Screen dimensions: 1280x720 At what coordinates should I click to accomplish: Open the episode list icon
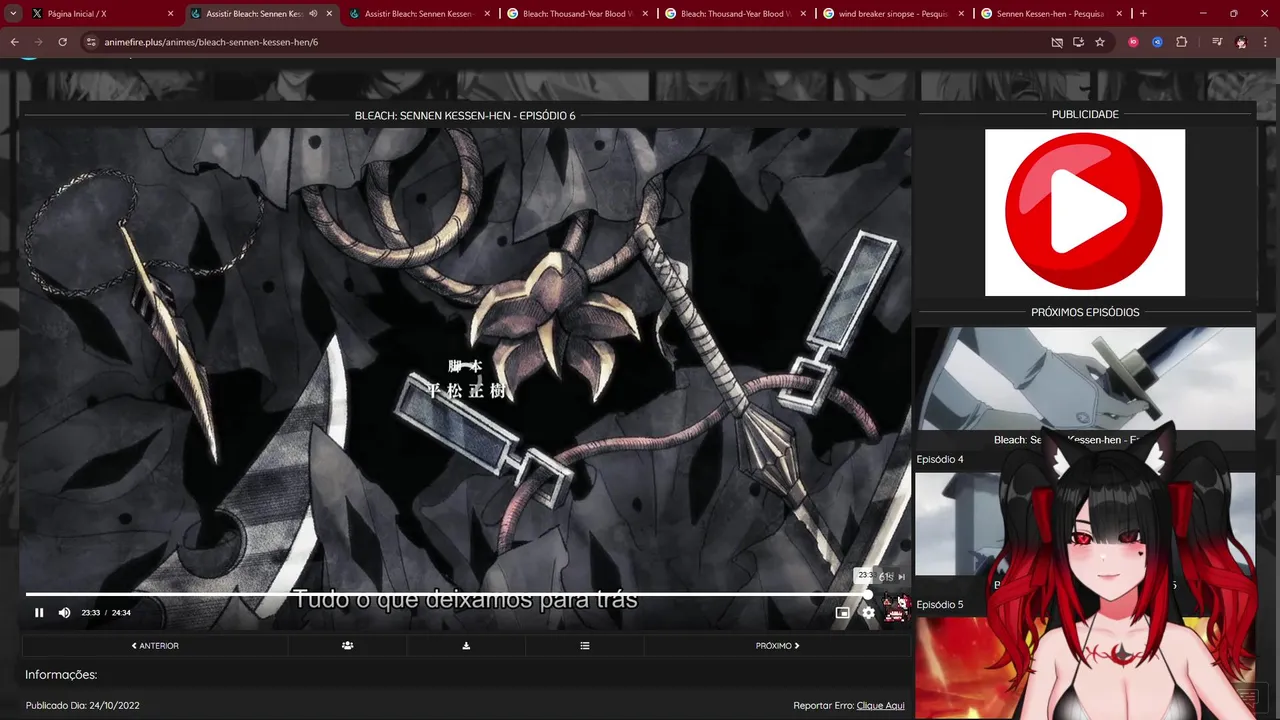[x=585, y=646]
